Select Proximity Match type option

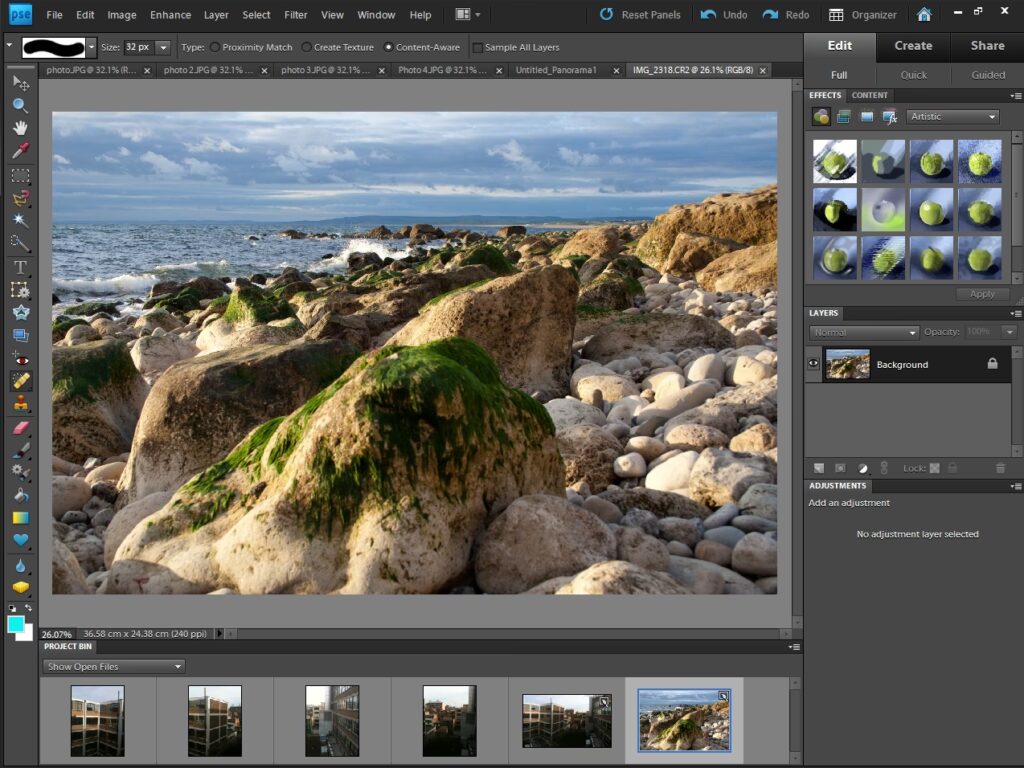point(215,48)
